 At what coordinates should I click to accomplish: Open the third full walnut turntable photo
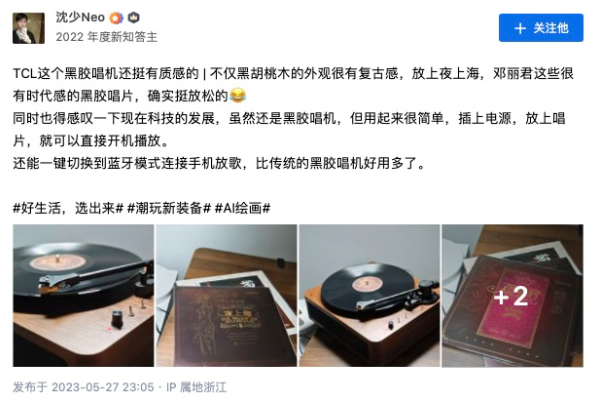(369, 296)
